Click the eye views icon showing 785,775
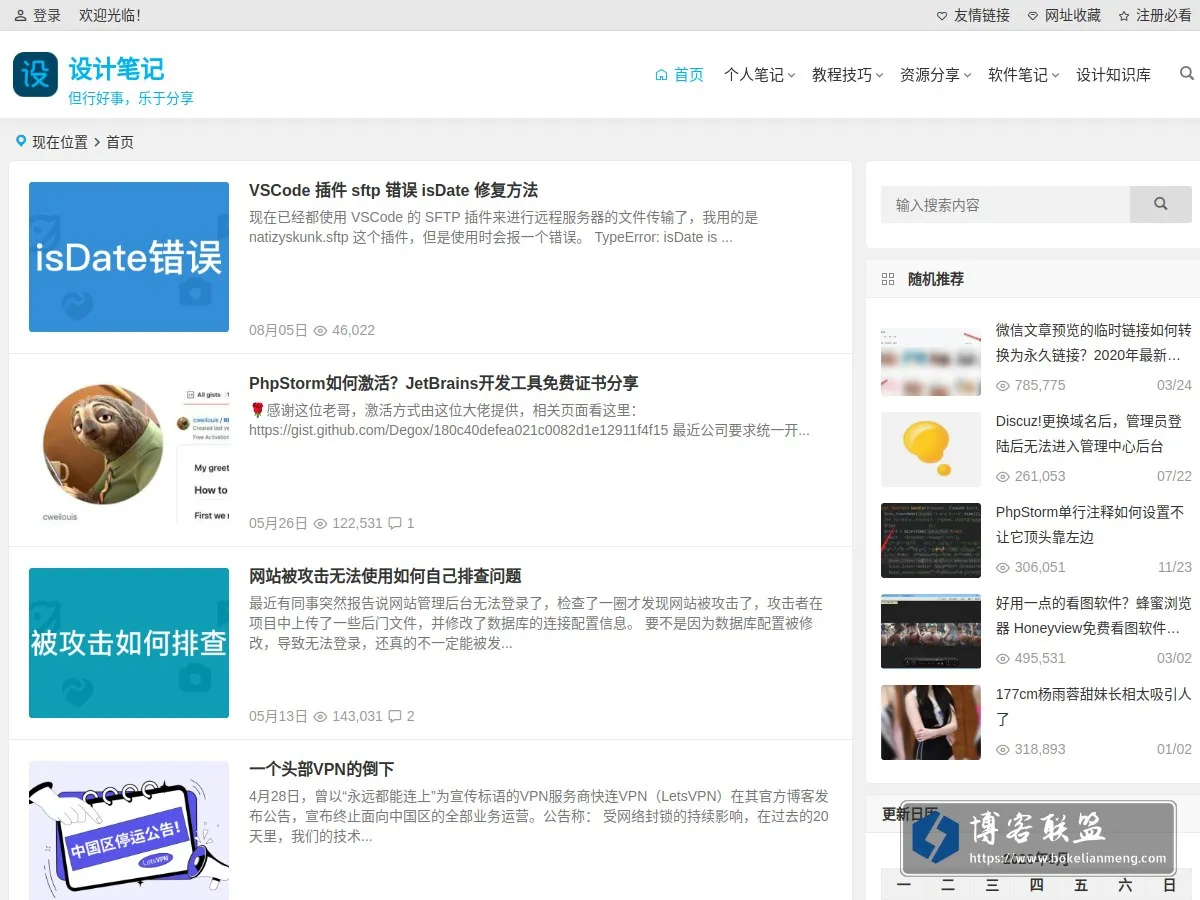This screenshot has width=1200, height=900. [1003, 385]
